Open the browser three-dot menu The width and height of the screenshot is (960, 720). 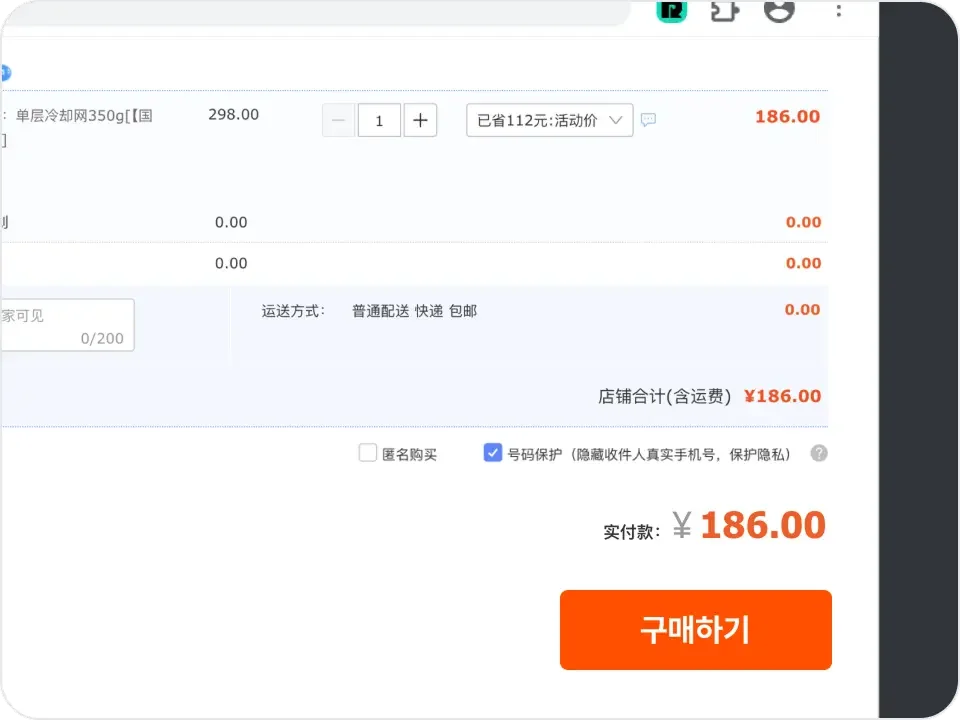click(838, 11)
